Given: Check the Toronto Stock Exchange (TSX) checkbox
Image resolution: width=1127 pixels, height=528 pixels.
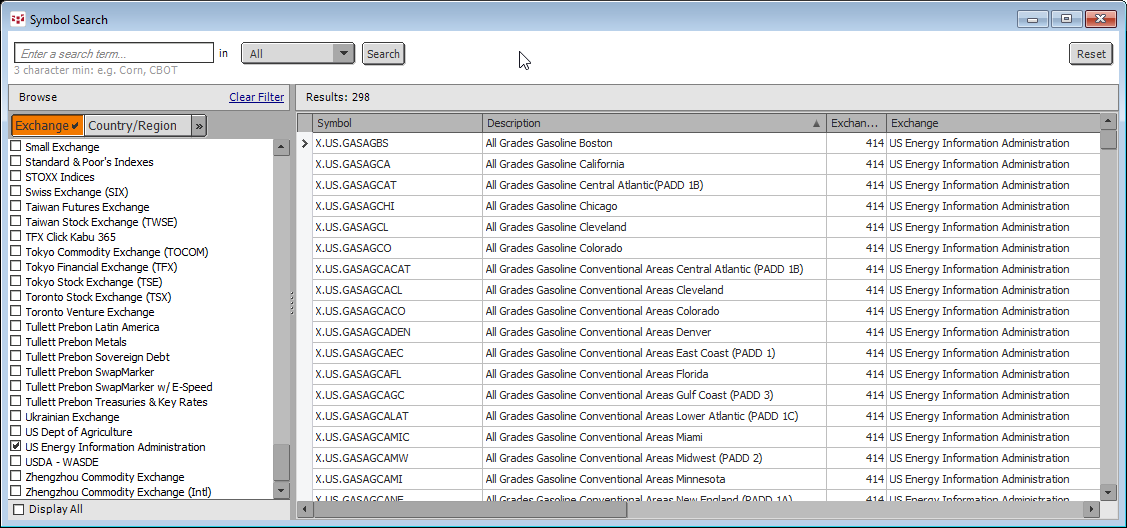Looking at the screenshot, I should click(x=16, y=297).
